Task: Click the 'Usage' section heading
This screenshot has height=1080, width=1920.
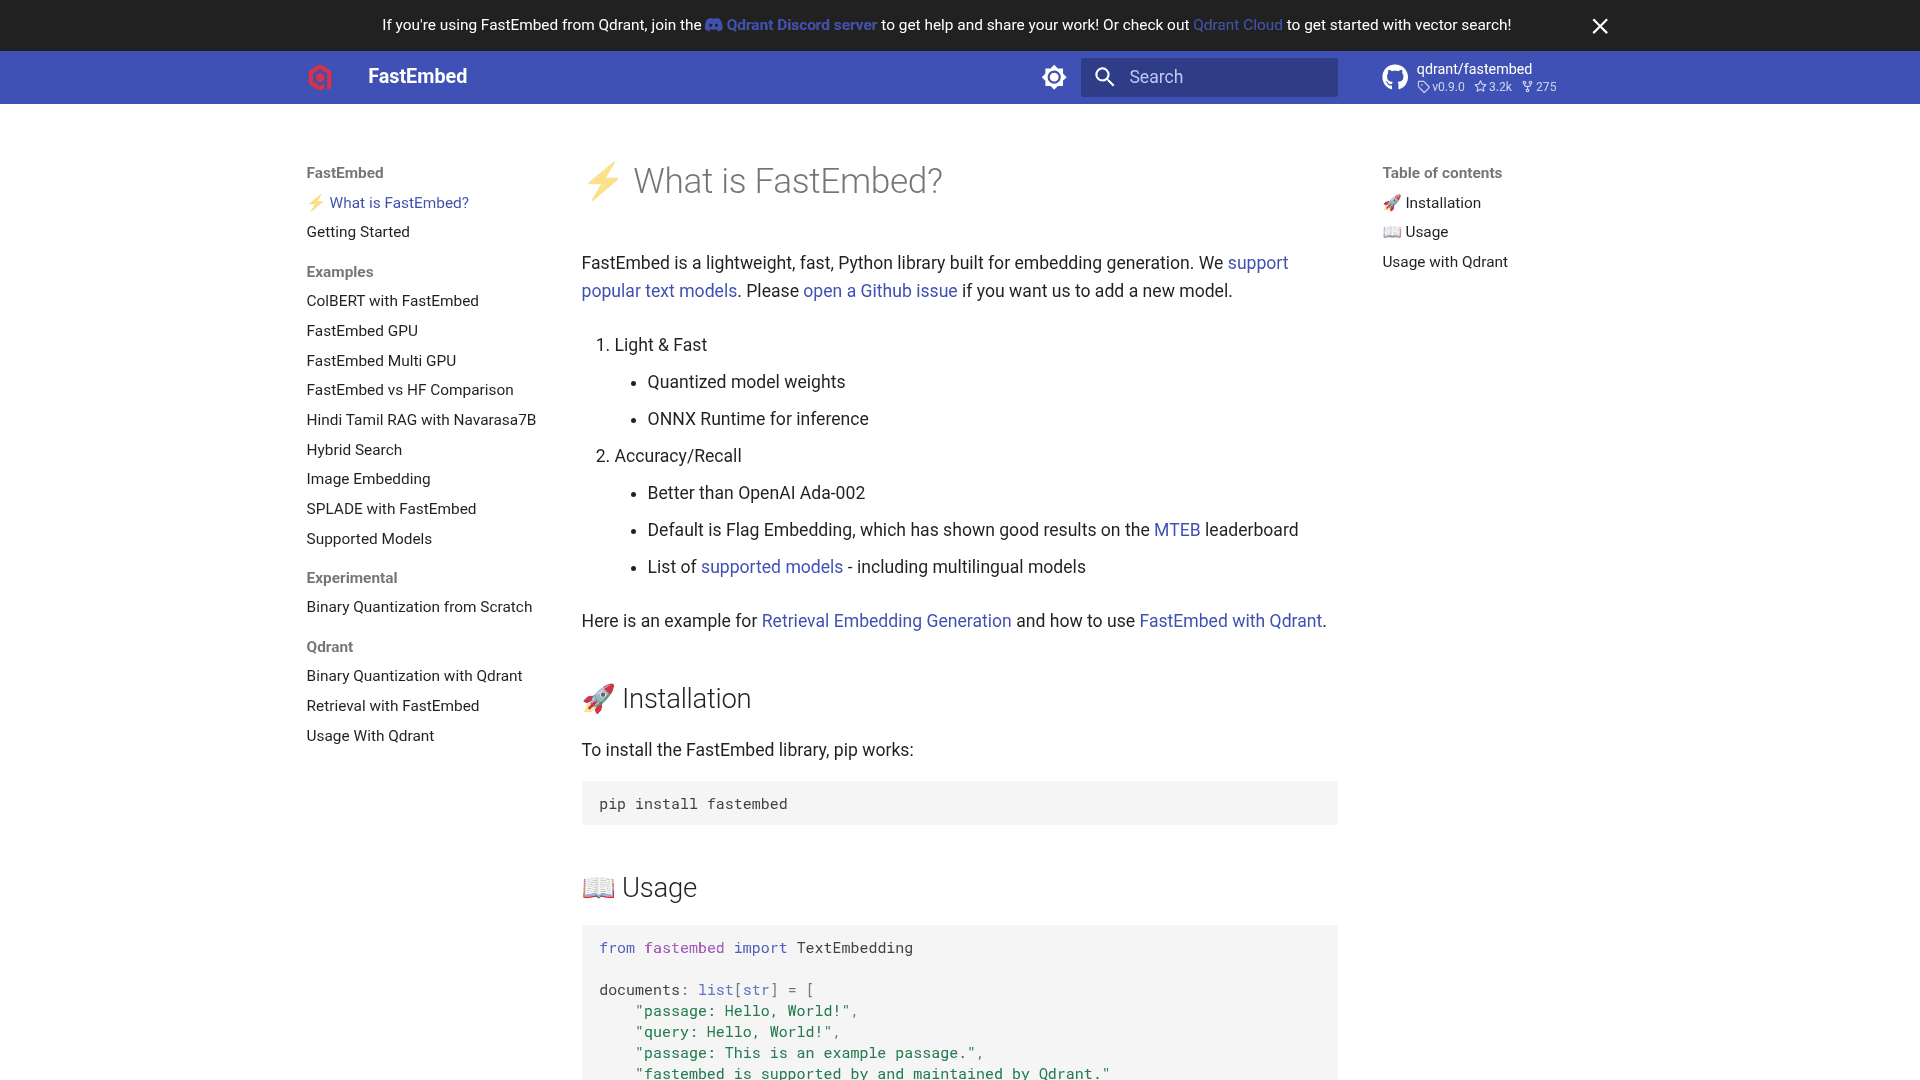Action: coord(639,887)
